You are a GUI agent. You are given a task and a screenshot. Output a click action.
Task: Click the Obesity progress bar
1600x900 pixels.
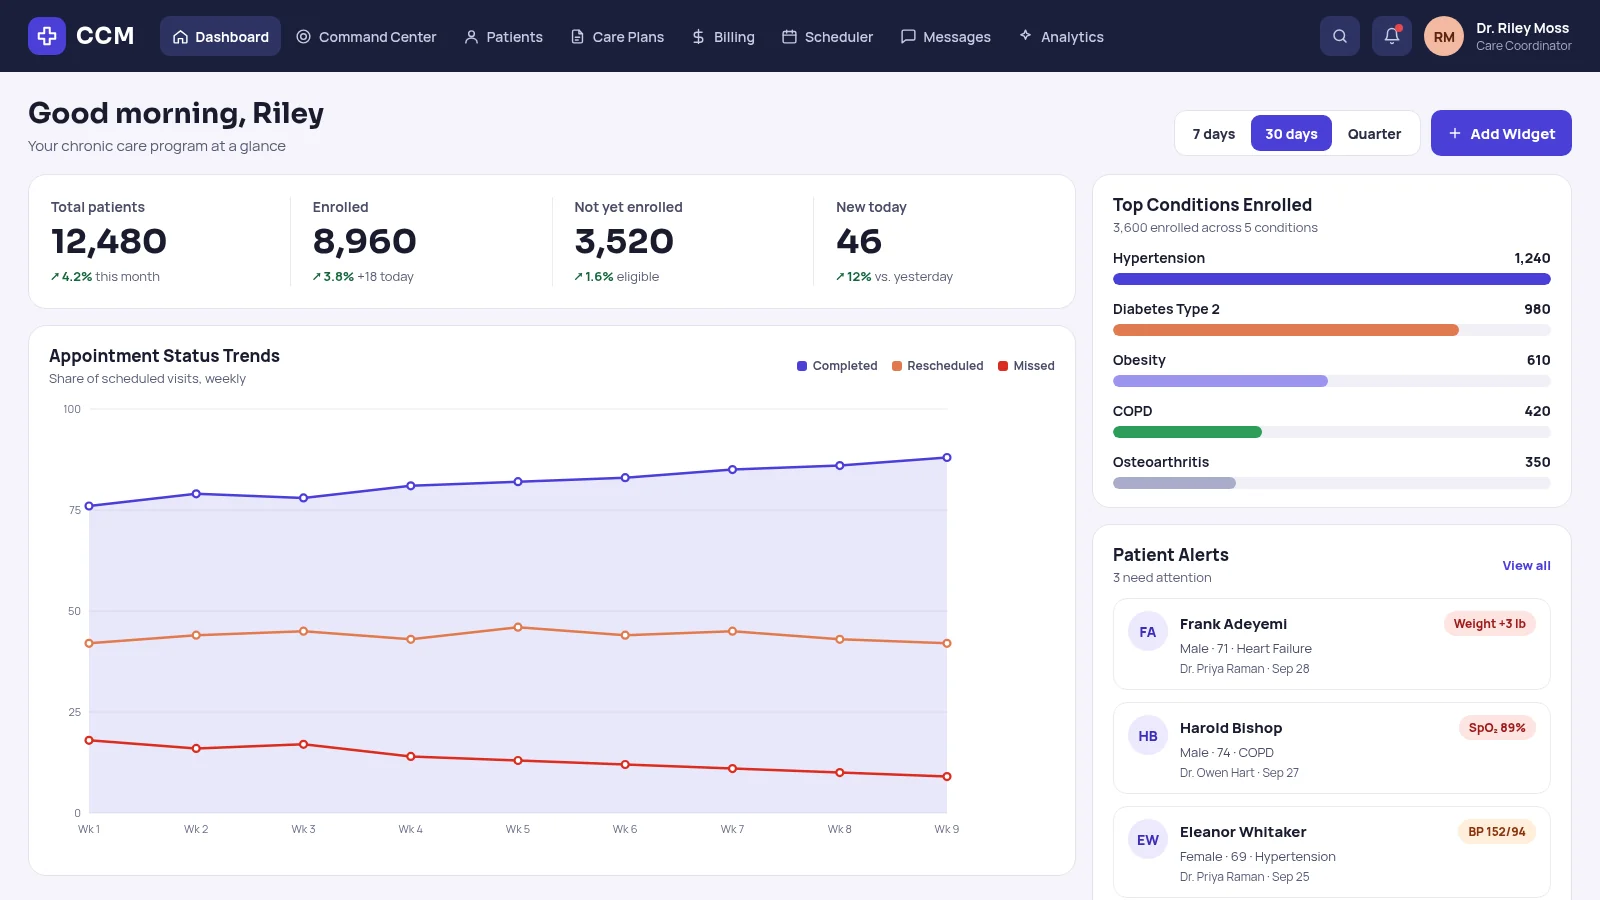(x=1332, y=381)
